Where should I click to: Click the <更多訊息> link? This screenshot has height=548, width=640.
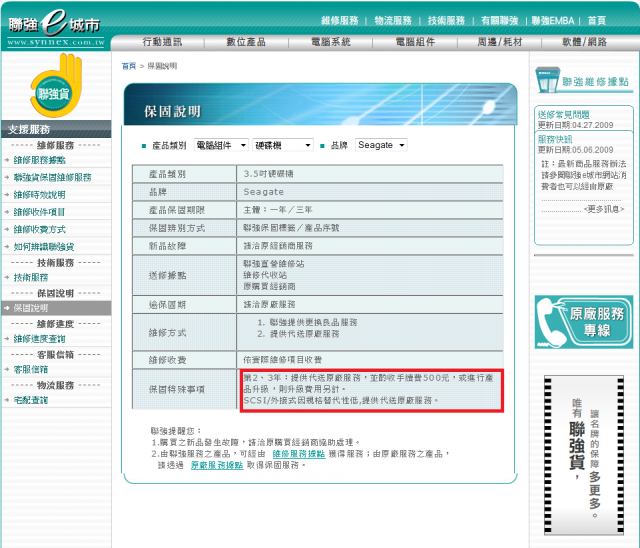coord(604,209)
